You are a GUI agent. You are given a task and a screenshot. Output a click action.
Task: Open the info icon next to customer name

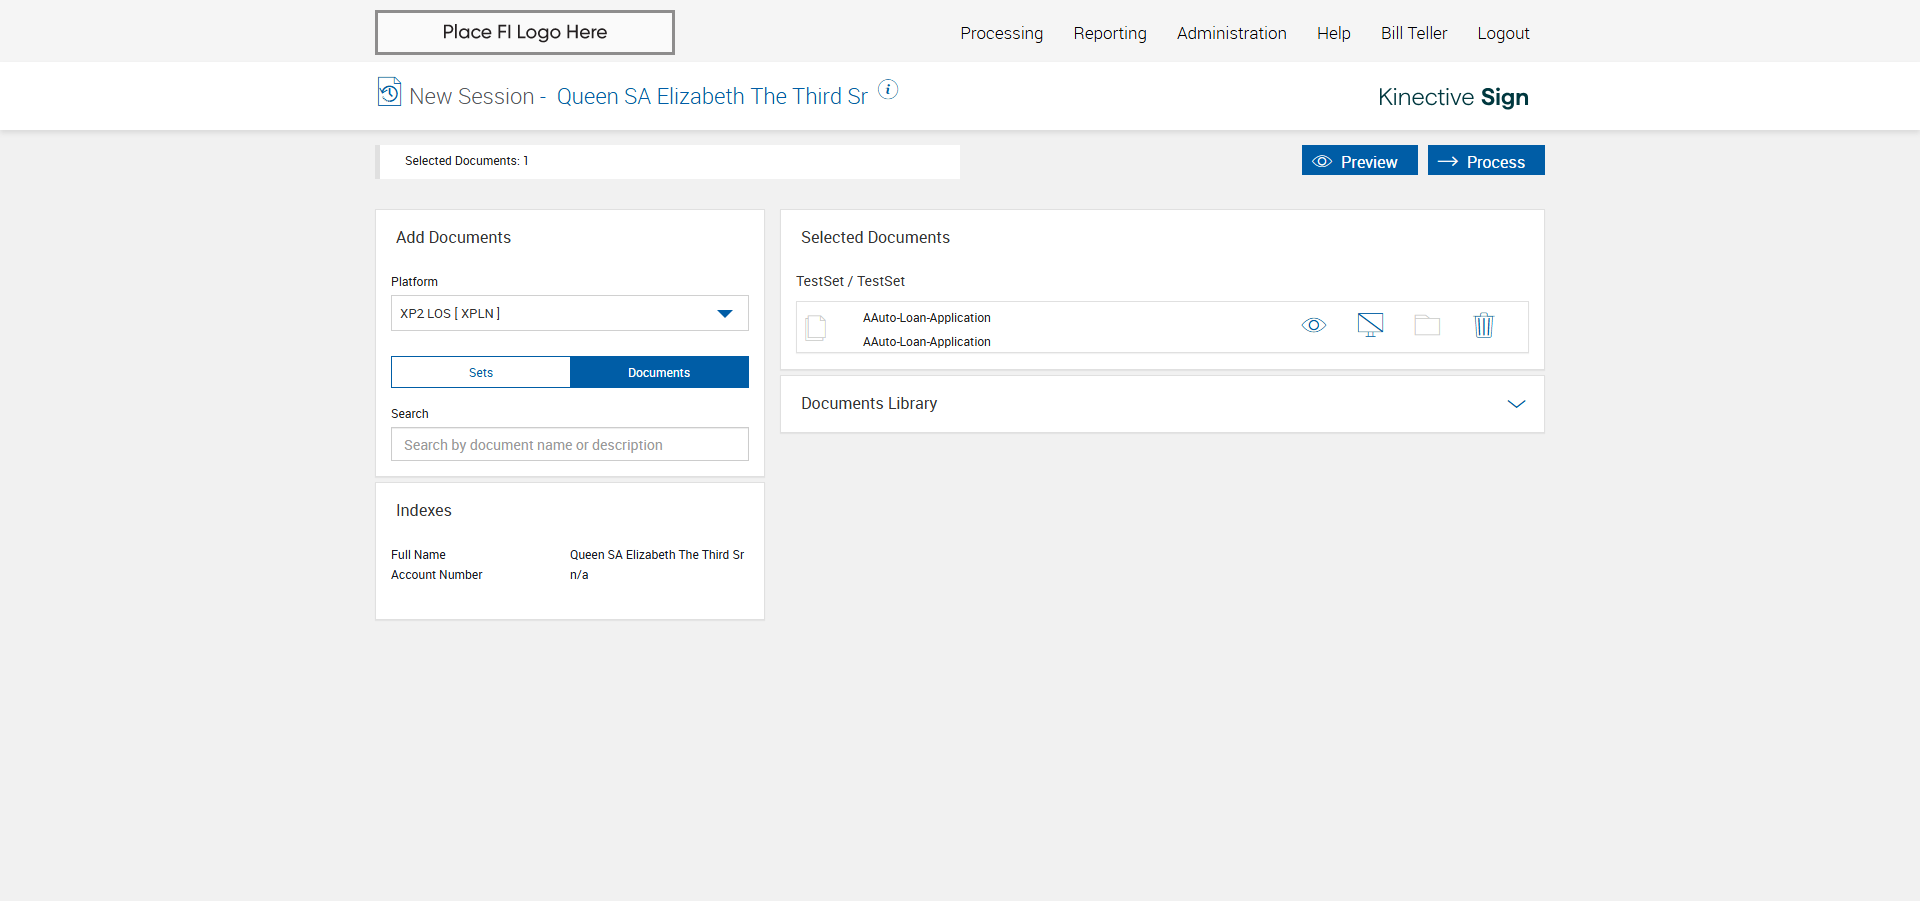coord(888,89)
